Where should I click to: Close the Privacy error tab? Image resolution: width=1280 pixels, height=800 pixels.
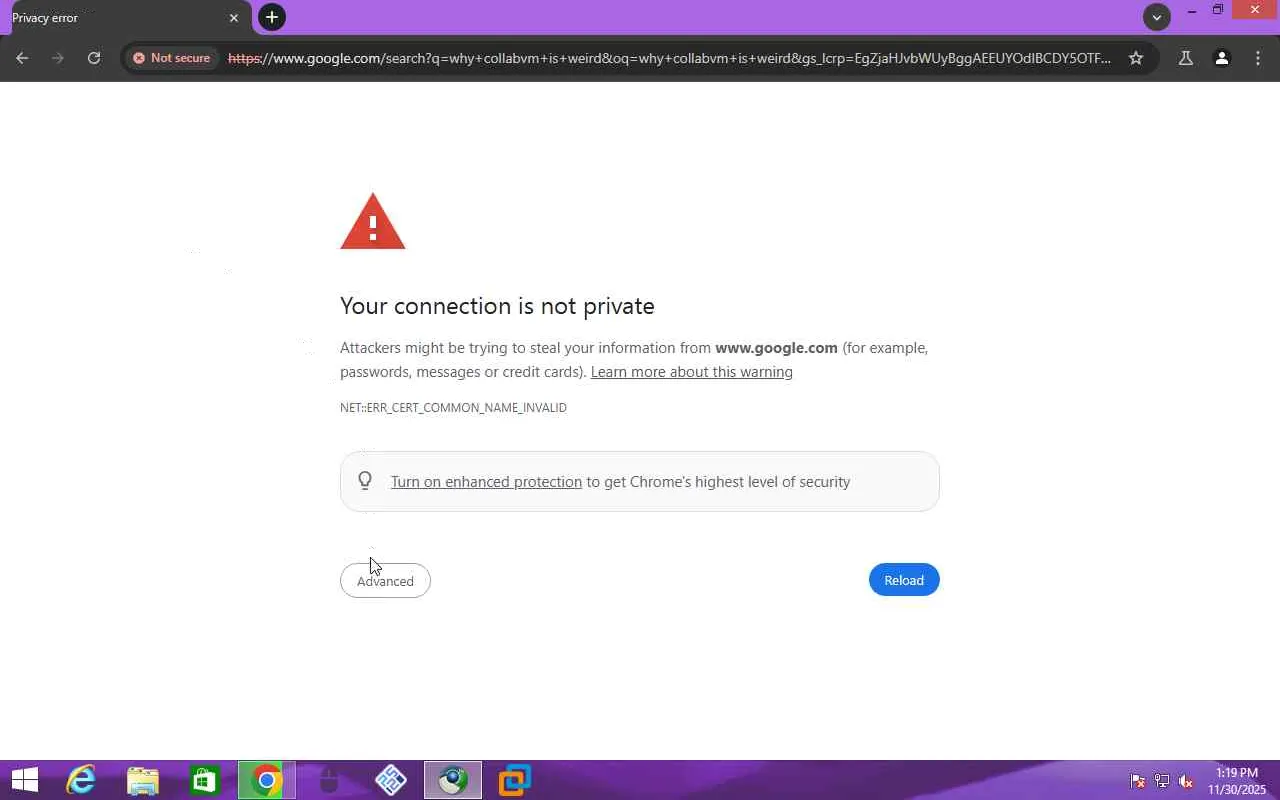click(234, 18)
